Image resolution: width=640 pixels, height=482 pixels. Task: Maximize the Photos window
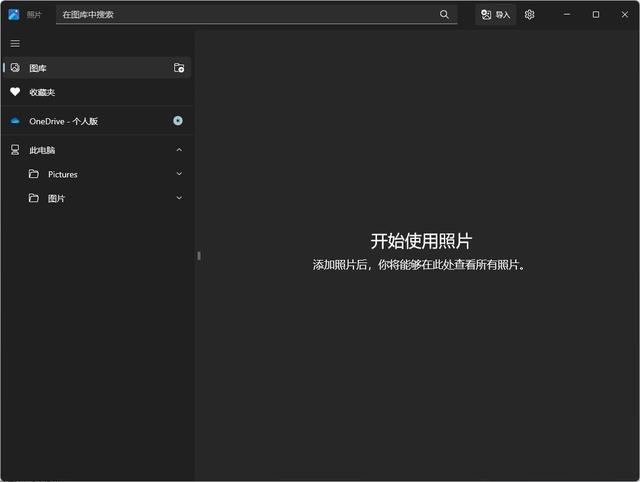596,15
